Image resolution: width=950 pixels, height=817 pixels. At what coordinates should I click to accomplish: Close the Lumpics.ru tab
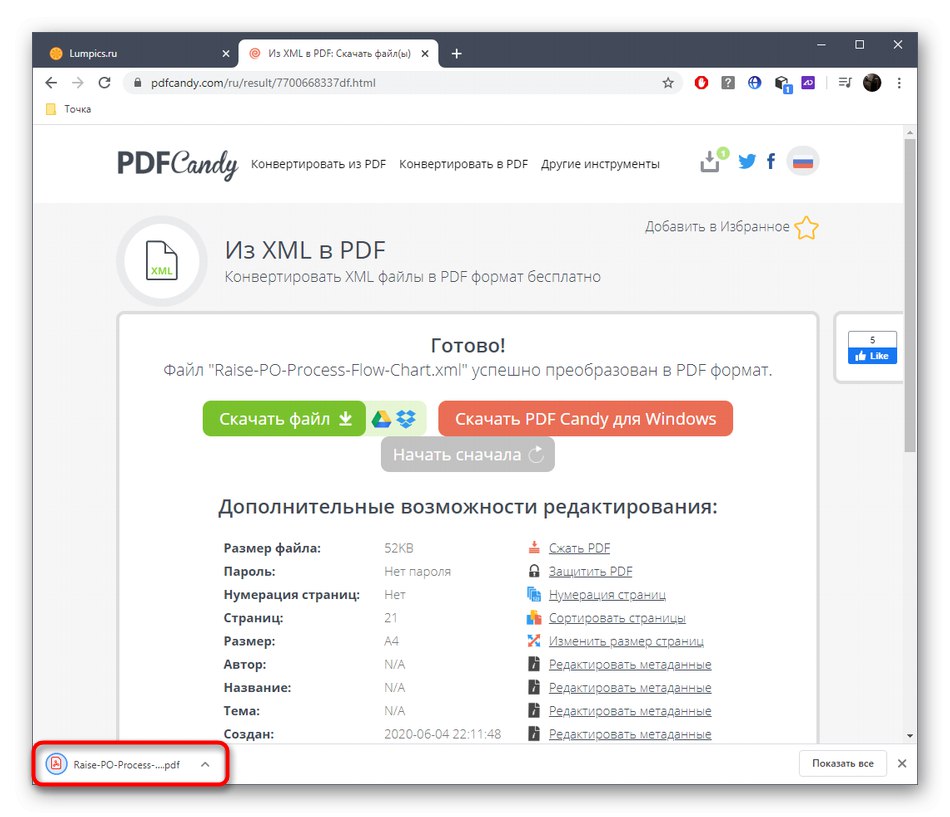(x=226, y=54)
